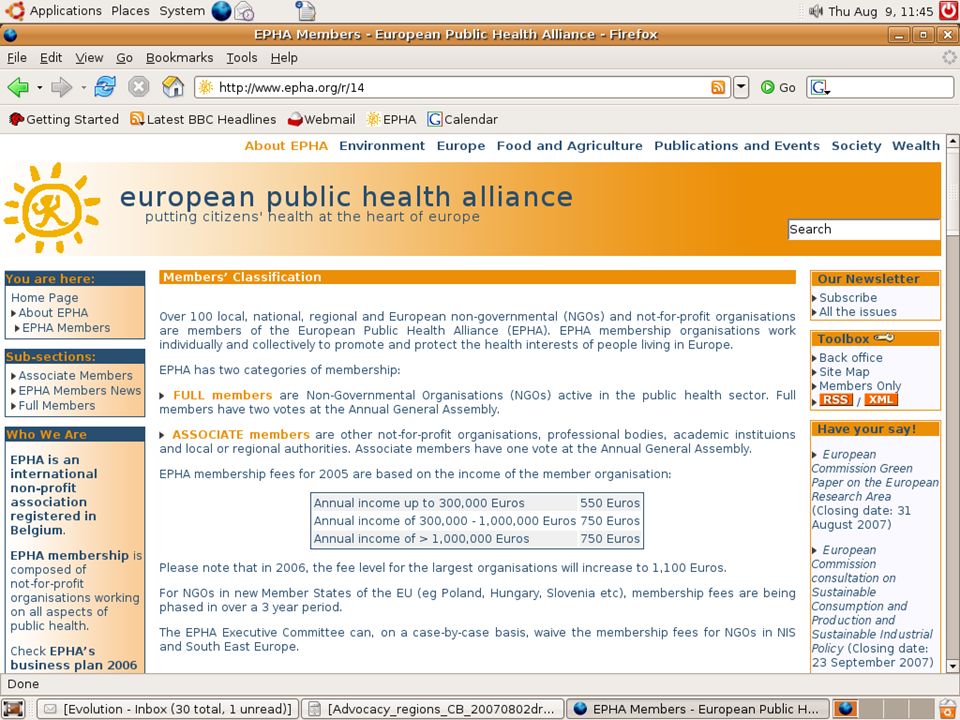960x720 pixels.
Task: Launch the web browser globe icon in panel
Action: click(221, 10)
